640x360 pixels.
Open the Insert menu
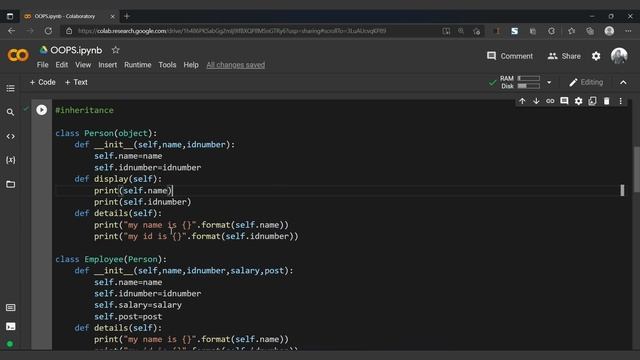coord(107,65)
